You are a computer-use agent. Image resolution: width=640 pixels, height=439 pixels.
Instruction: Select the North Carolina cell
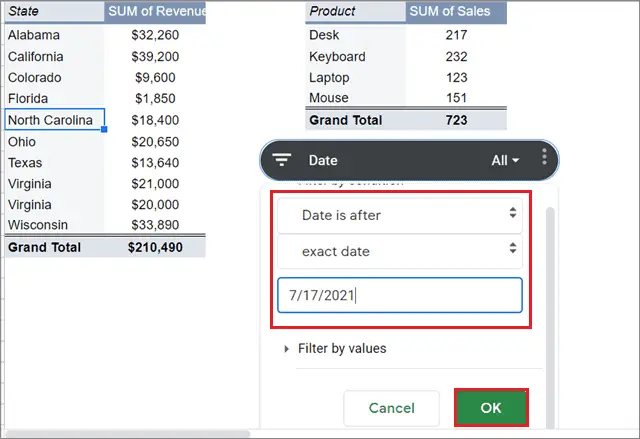[x=54, y=119]
